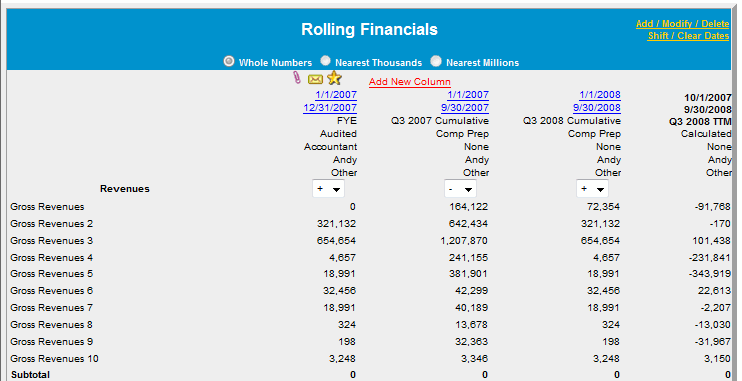Select the Nearest Millions radio button
This screenshot has height=381, width=742.
(436, 61)
